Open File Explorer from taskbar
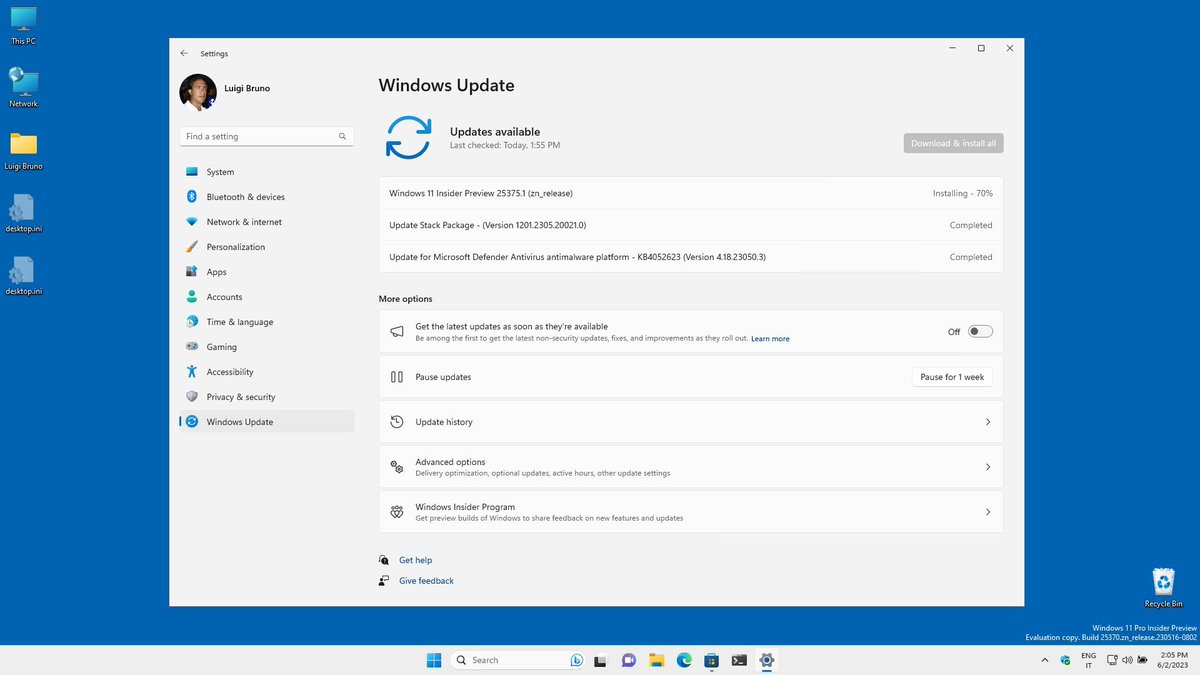 pos(657,660)
